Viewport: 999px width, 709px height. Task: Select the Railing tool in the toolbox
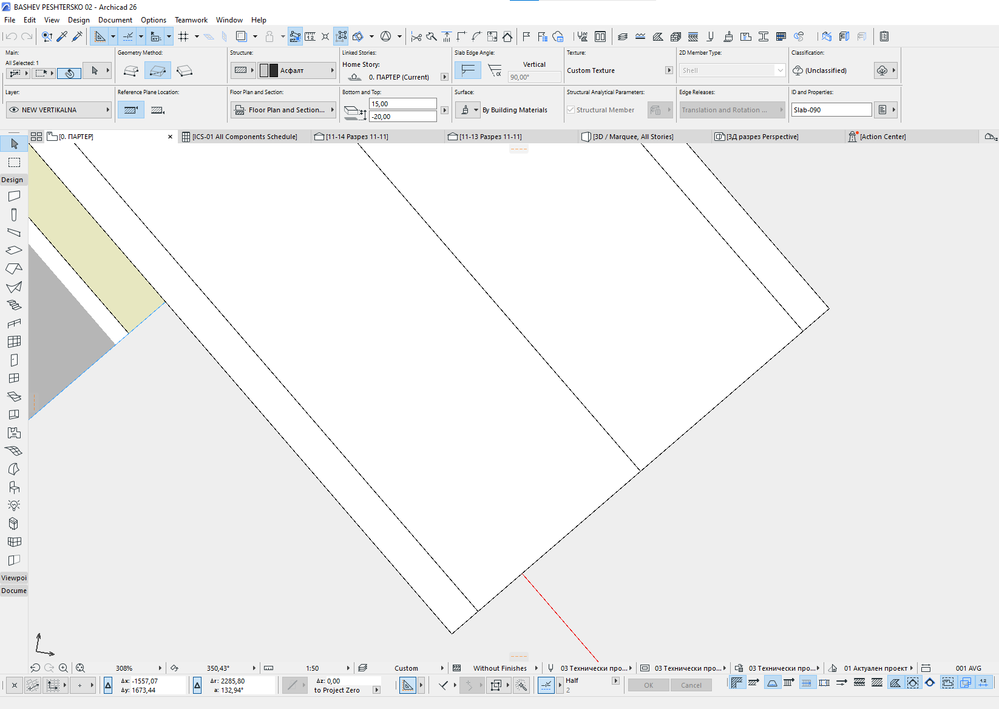(x=14, y=324)
